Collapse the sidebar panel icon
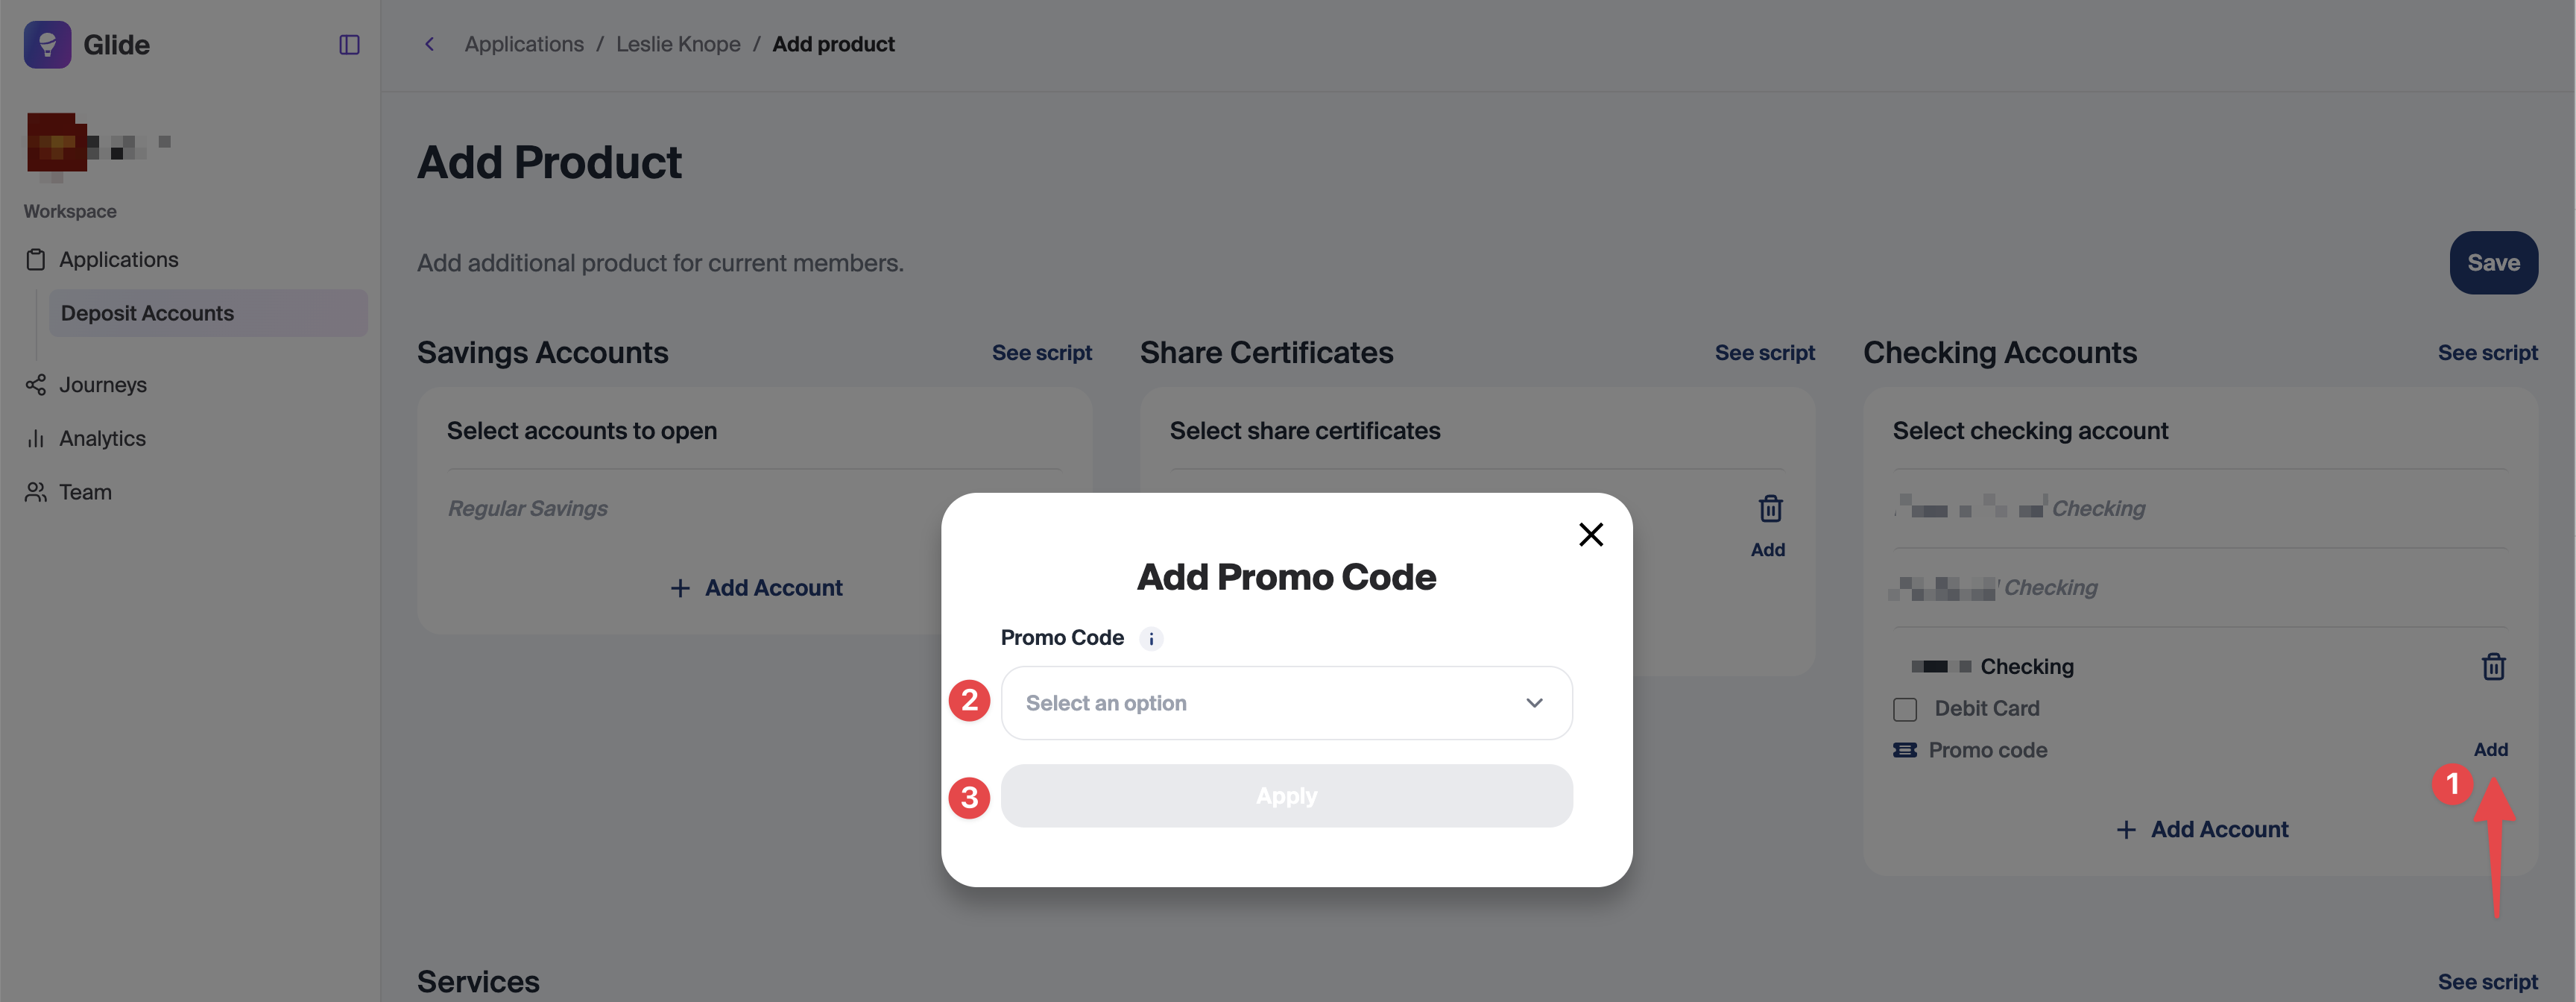 click(x=349, y=45)
